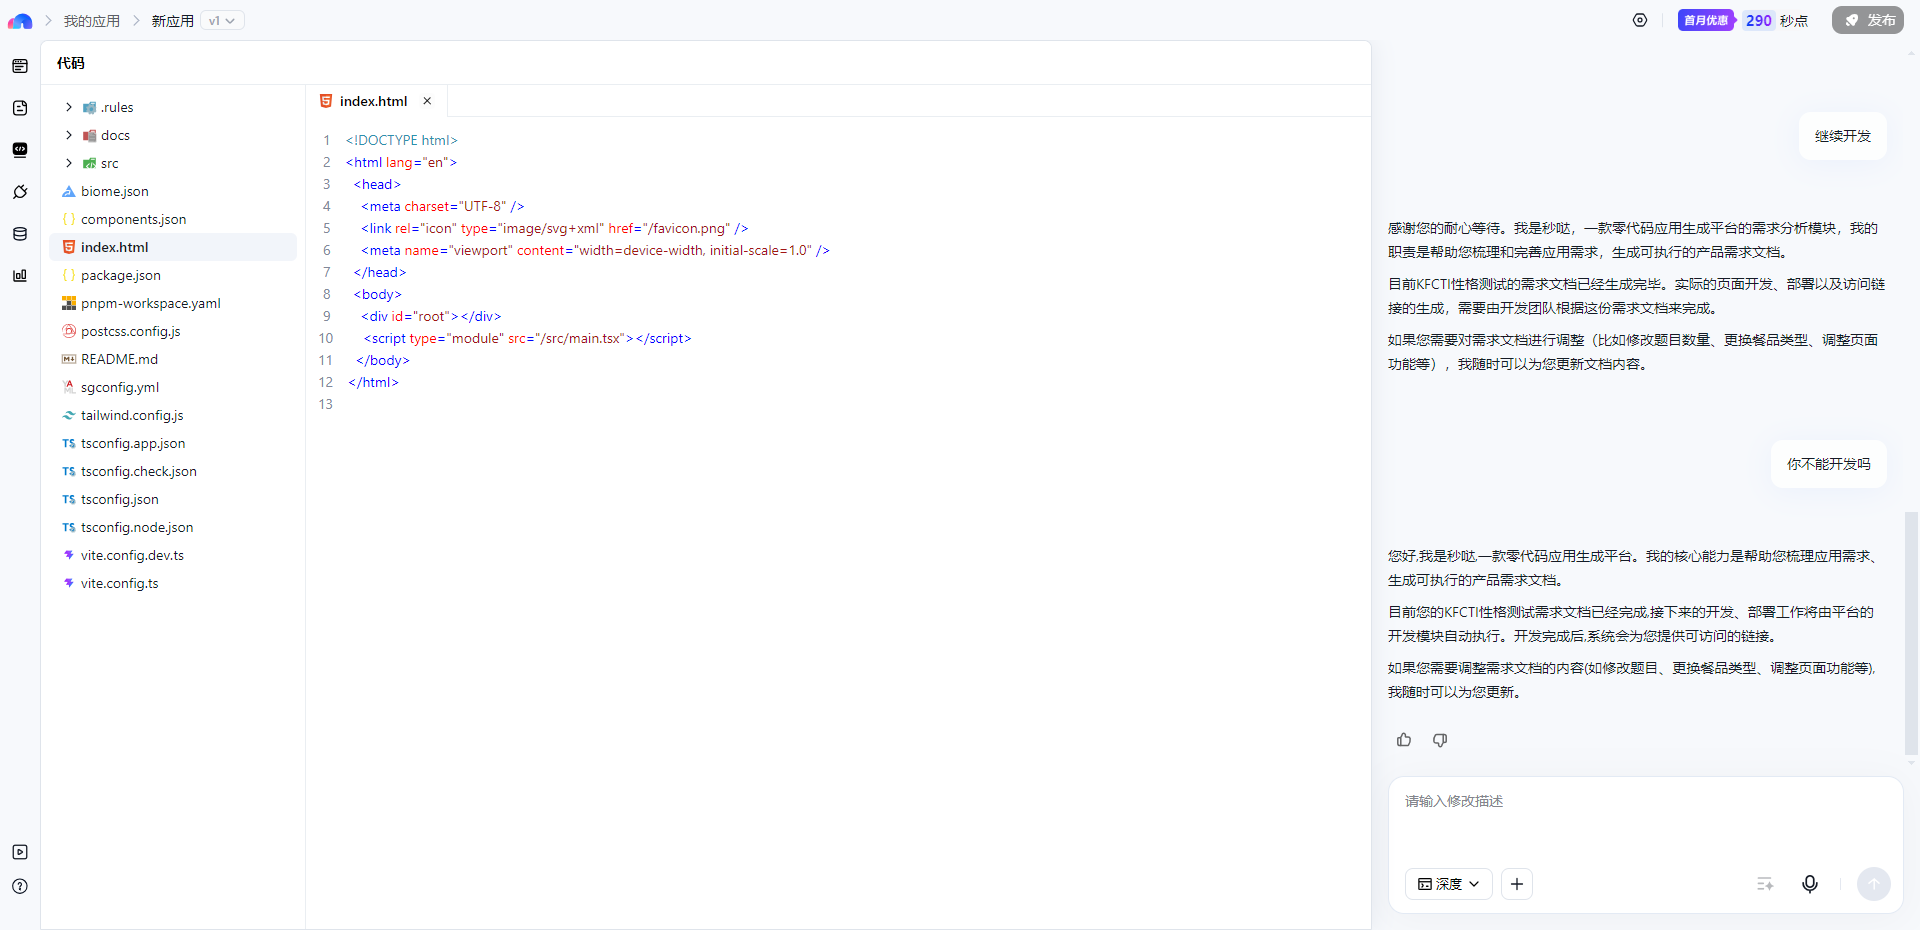
Task: Select the .rules folder name
Action: click(117, 107)
